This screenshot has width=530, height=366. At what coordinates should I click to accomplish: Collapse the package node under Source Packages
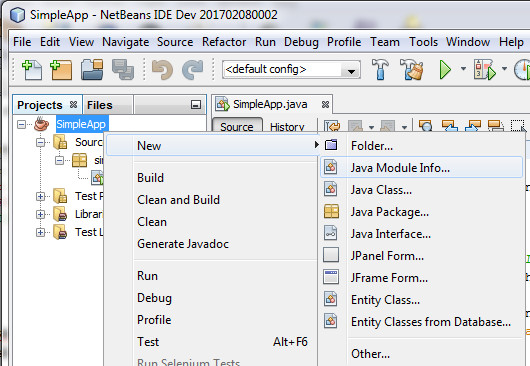[59, 160]
